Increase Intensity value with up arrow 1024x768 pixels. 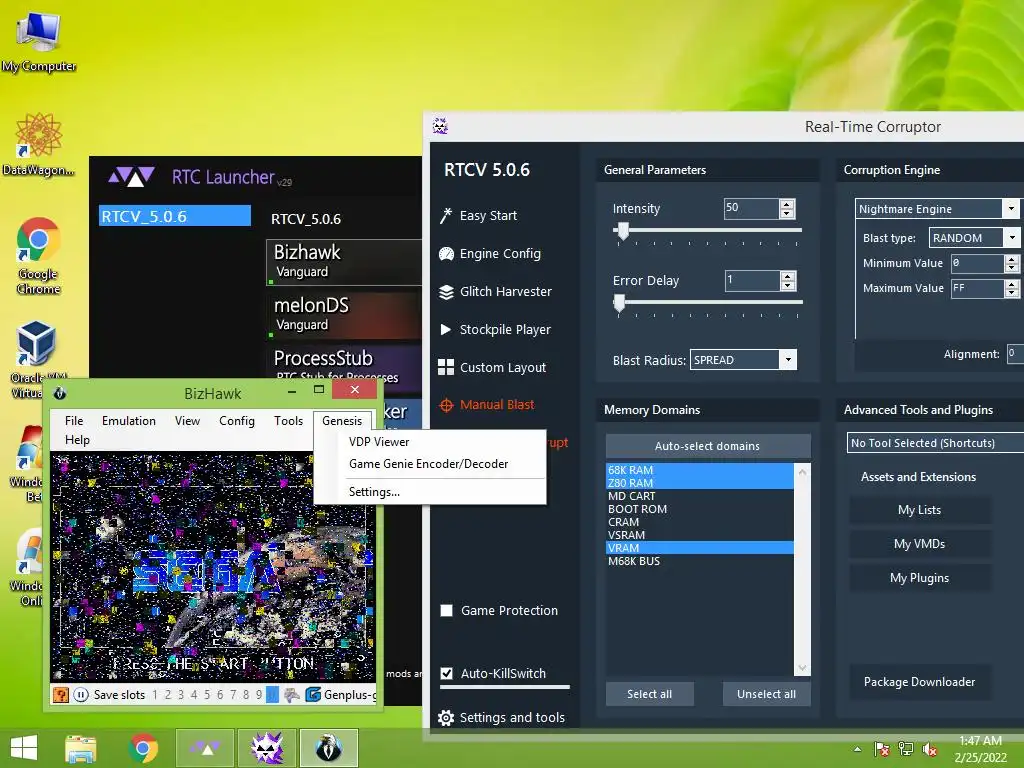pyautogui.click(x=787, y=204)
